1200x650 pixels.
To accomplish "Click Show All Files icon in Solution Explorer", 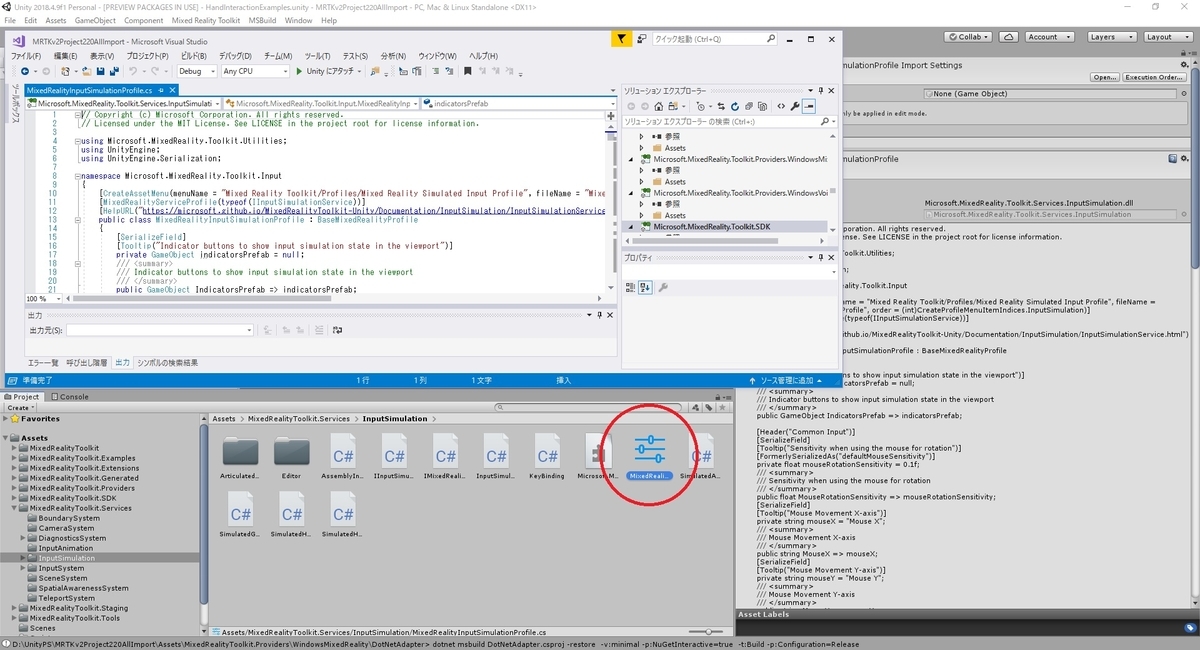I will coord(764,106).
